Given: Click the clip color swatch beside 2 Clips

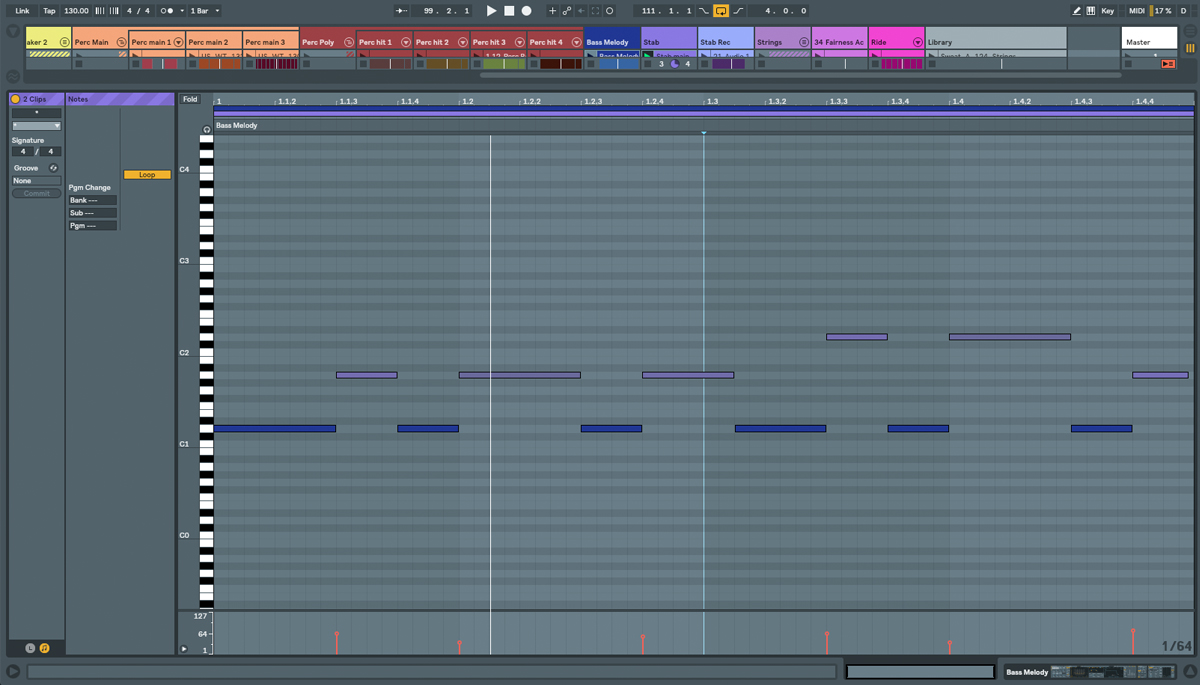Looking at the screenshot, I should pyautogui.click(x=15, y=100).
